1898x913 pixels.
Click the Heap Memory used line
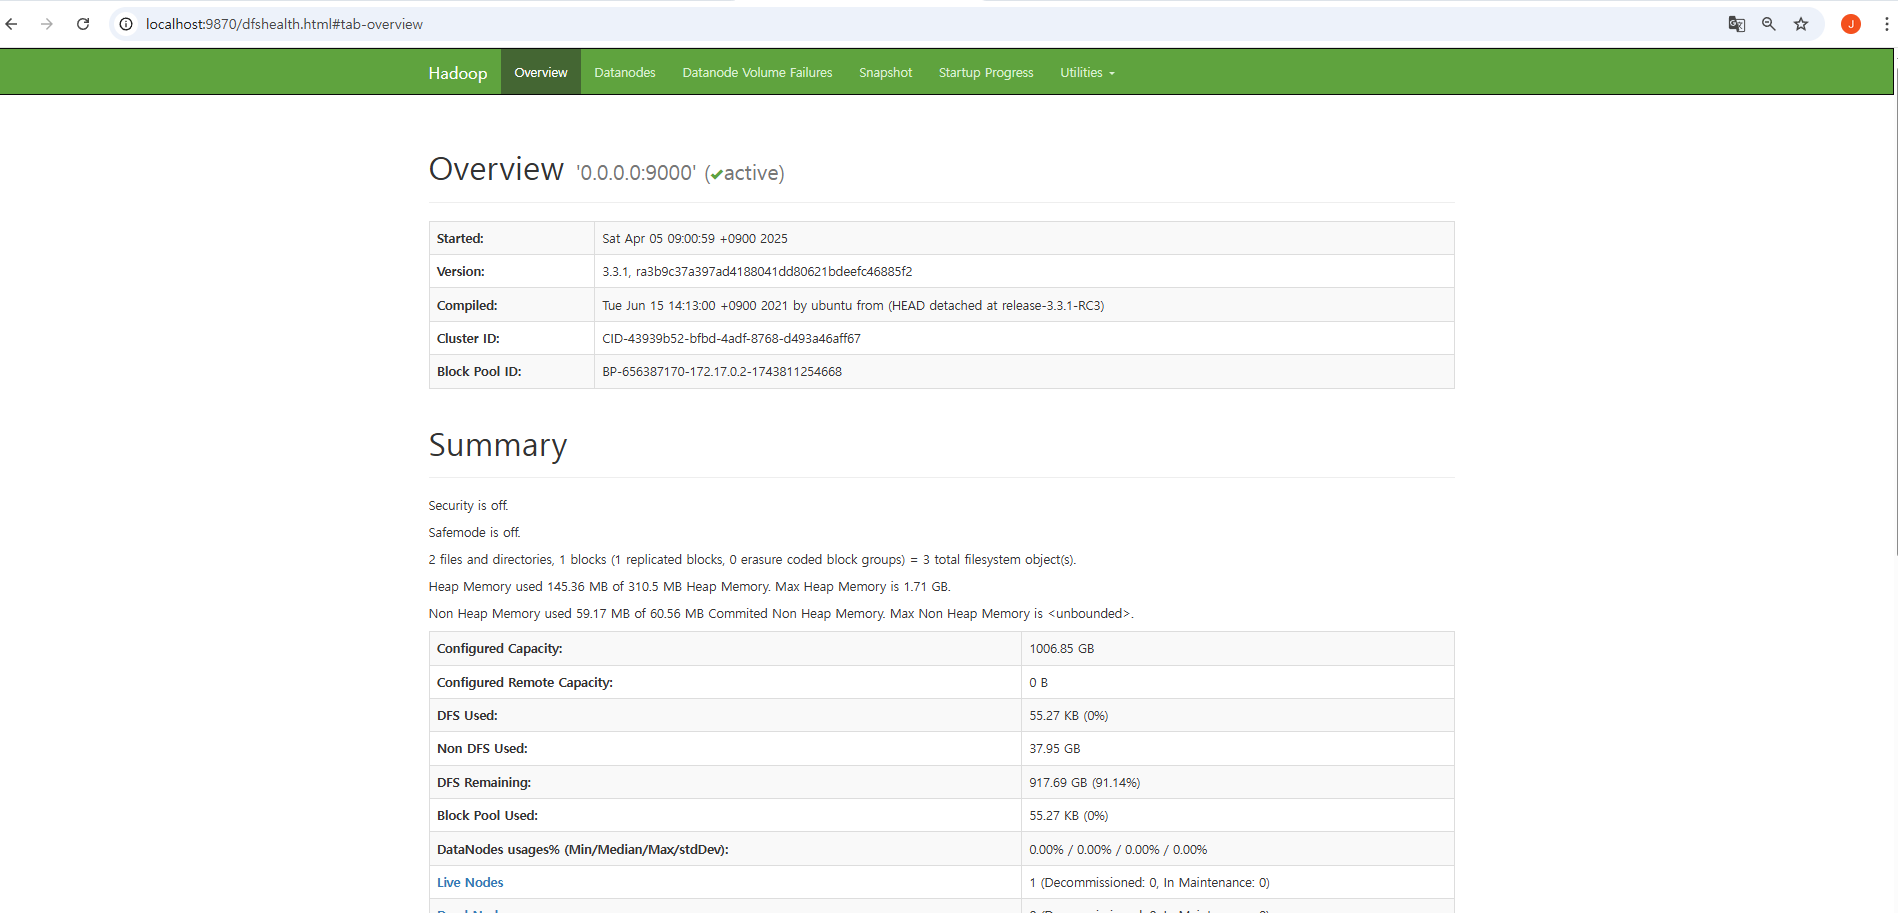click(x=689, y=586)
